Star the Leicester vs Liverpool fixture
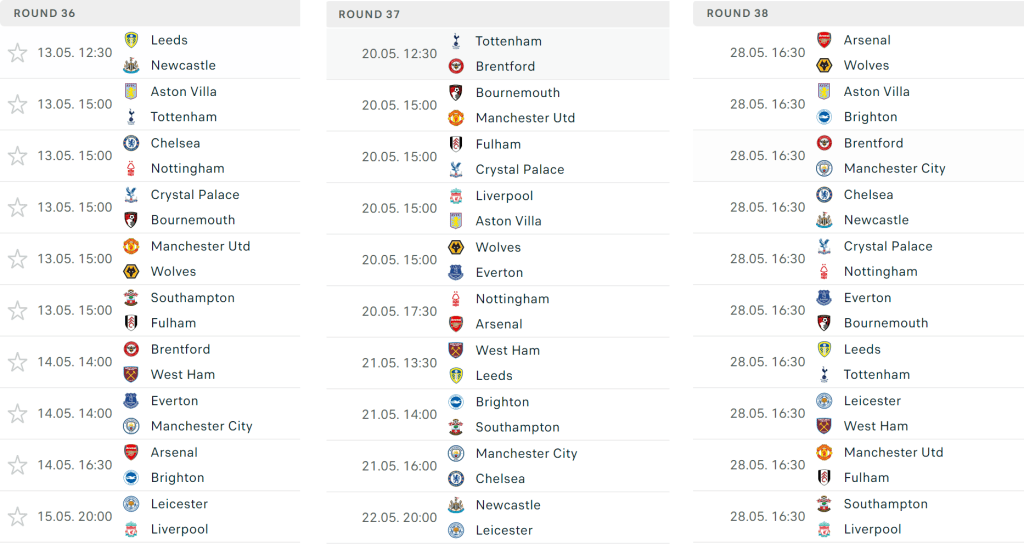Screen dimensions: 1024x545 coord(17,517)
